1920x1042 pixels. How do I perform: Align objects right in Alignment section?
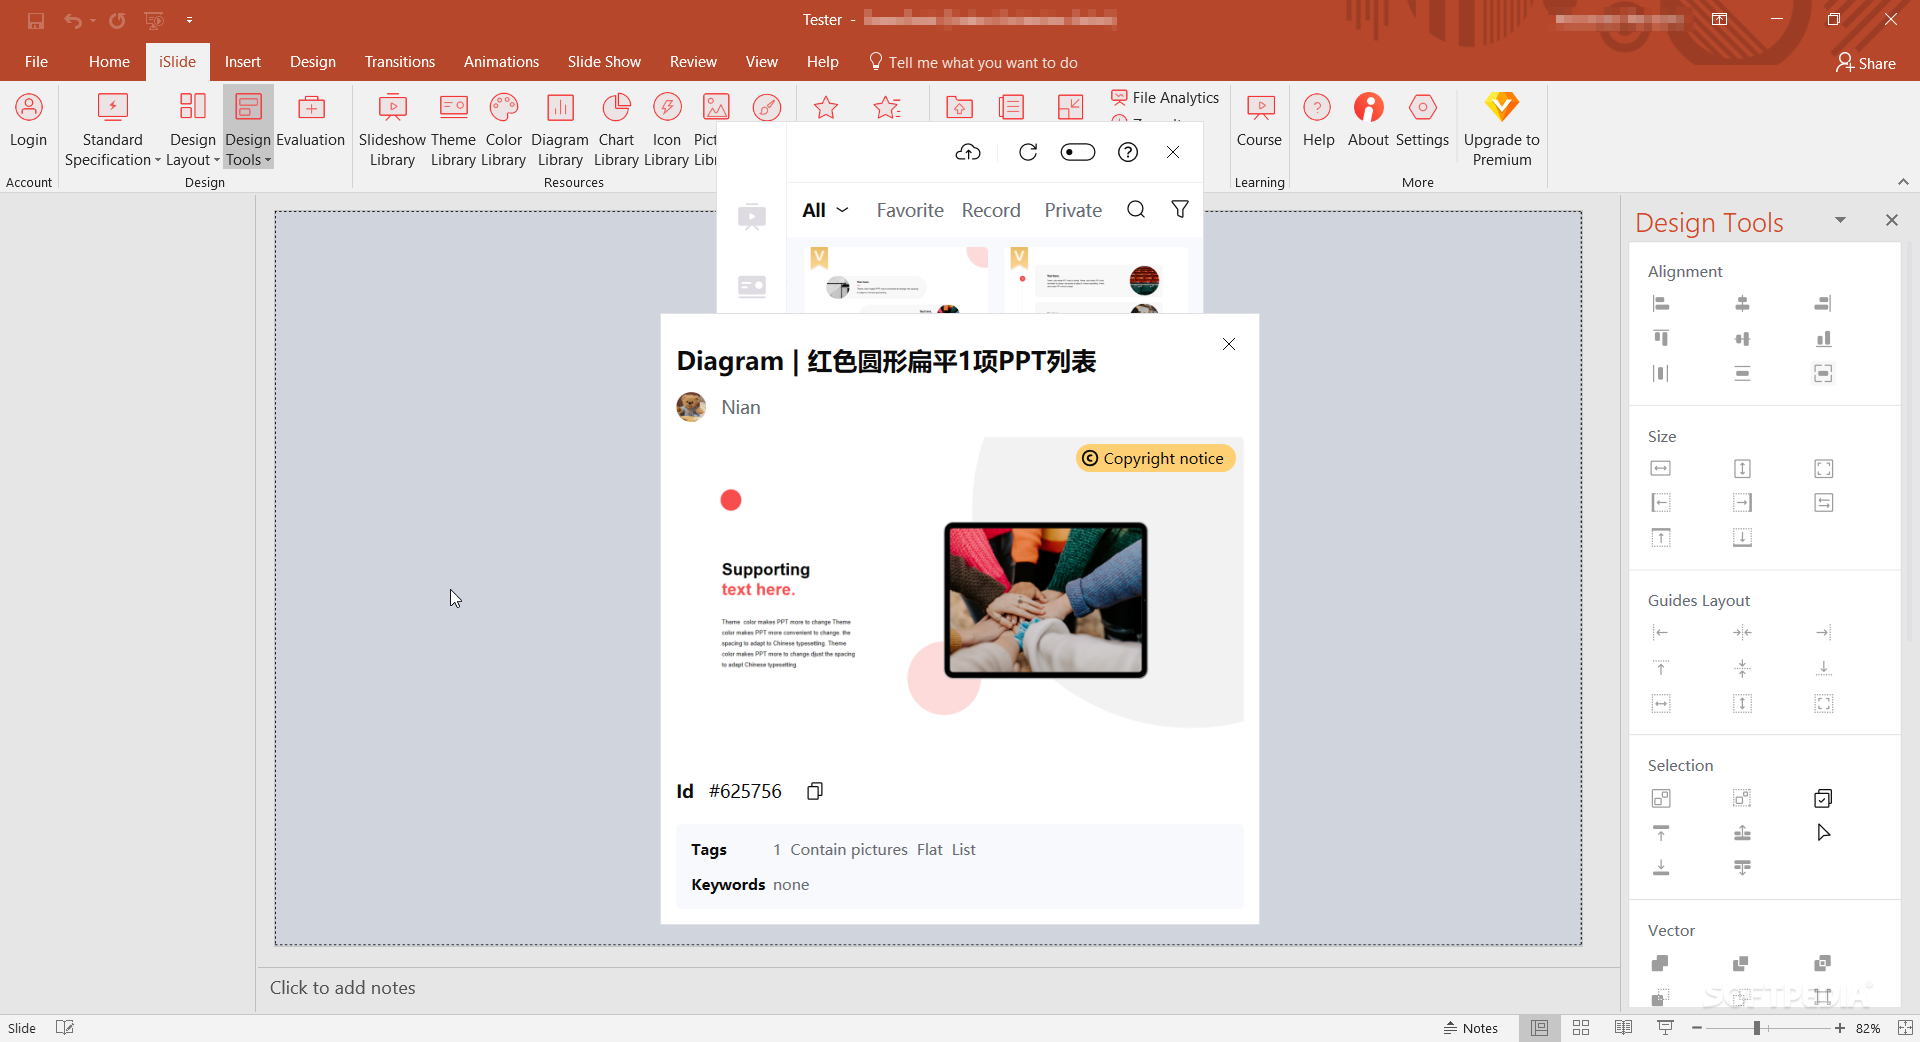click(1823, 303)
